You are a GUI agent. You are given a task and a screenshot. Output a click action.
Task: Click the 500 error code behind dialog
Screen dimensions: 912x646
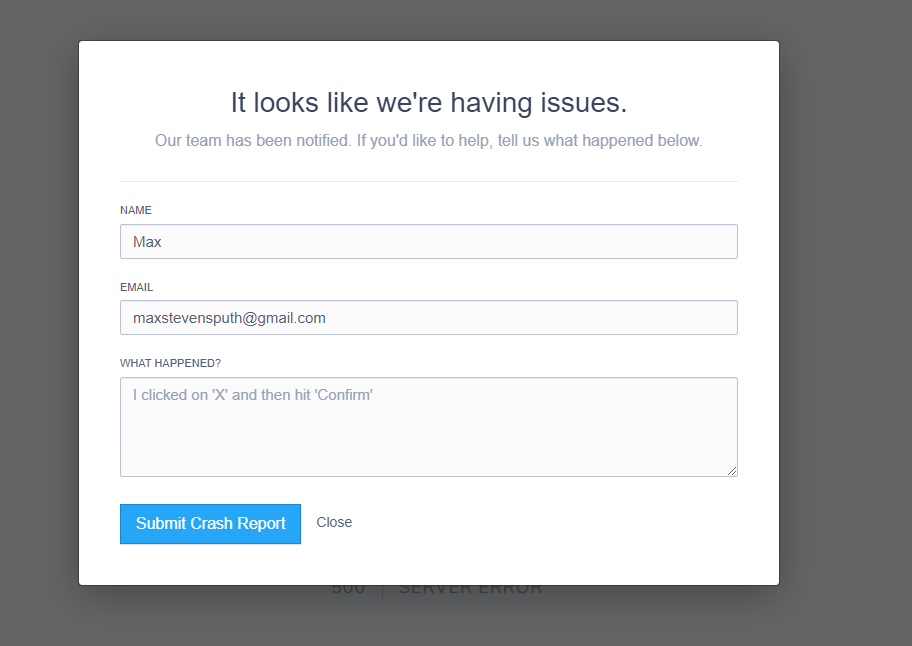tap(349, 591)
